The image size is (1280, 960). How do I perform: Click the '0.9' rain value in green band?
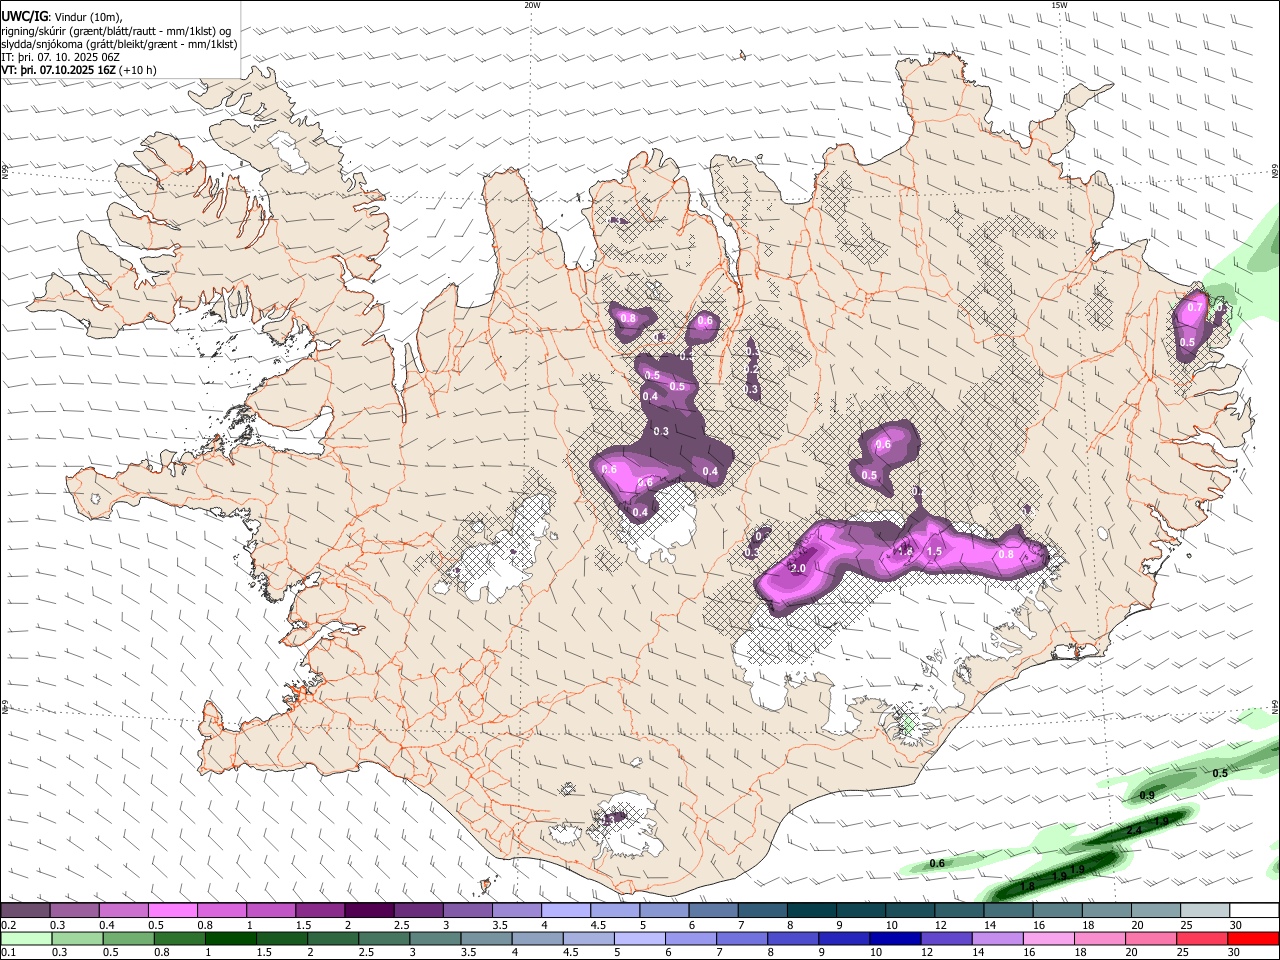click(1148, 795)
